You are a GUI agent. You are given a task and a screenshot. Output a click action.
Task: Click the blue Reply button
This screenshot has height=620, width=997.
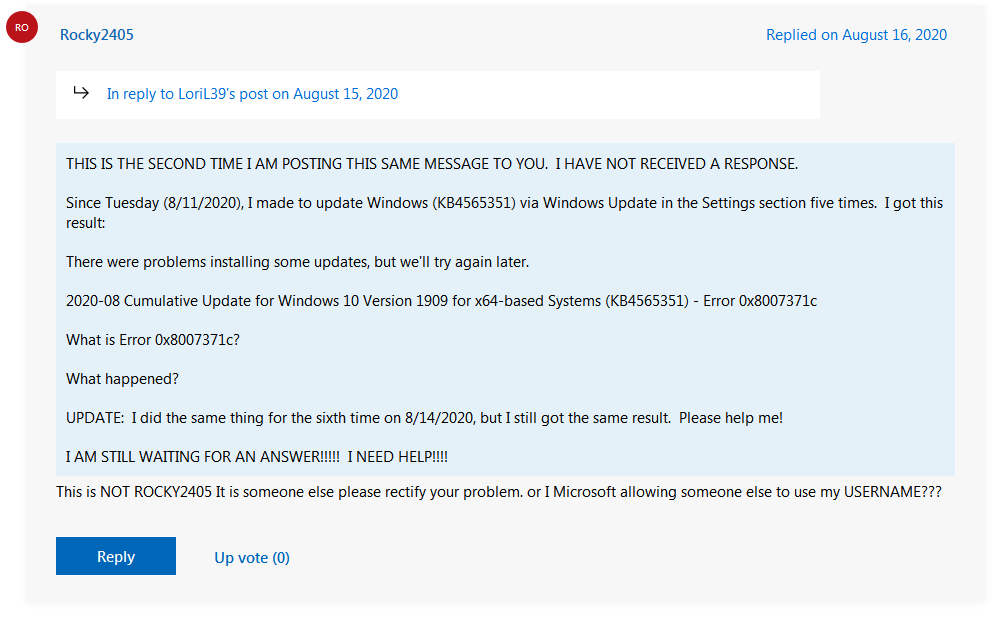tap(116, 556)
